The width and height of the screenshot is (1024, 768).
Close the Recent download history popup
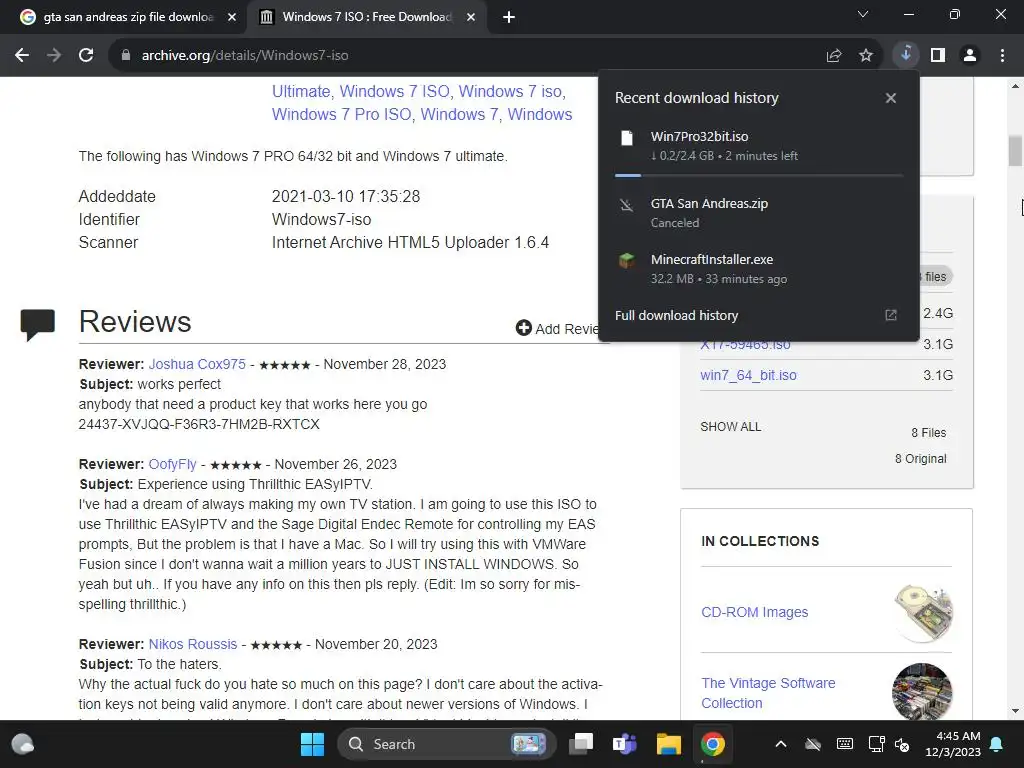click(891, 98)
